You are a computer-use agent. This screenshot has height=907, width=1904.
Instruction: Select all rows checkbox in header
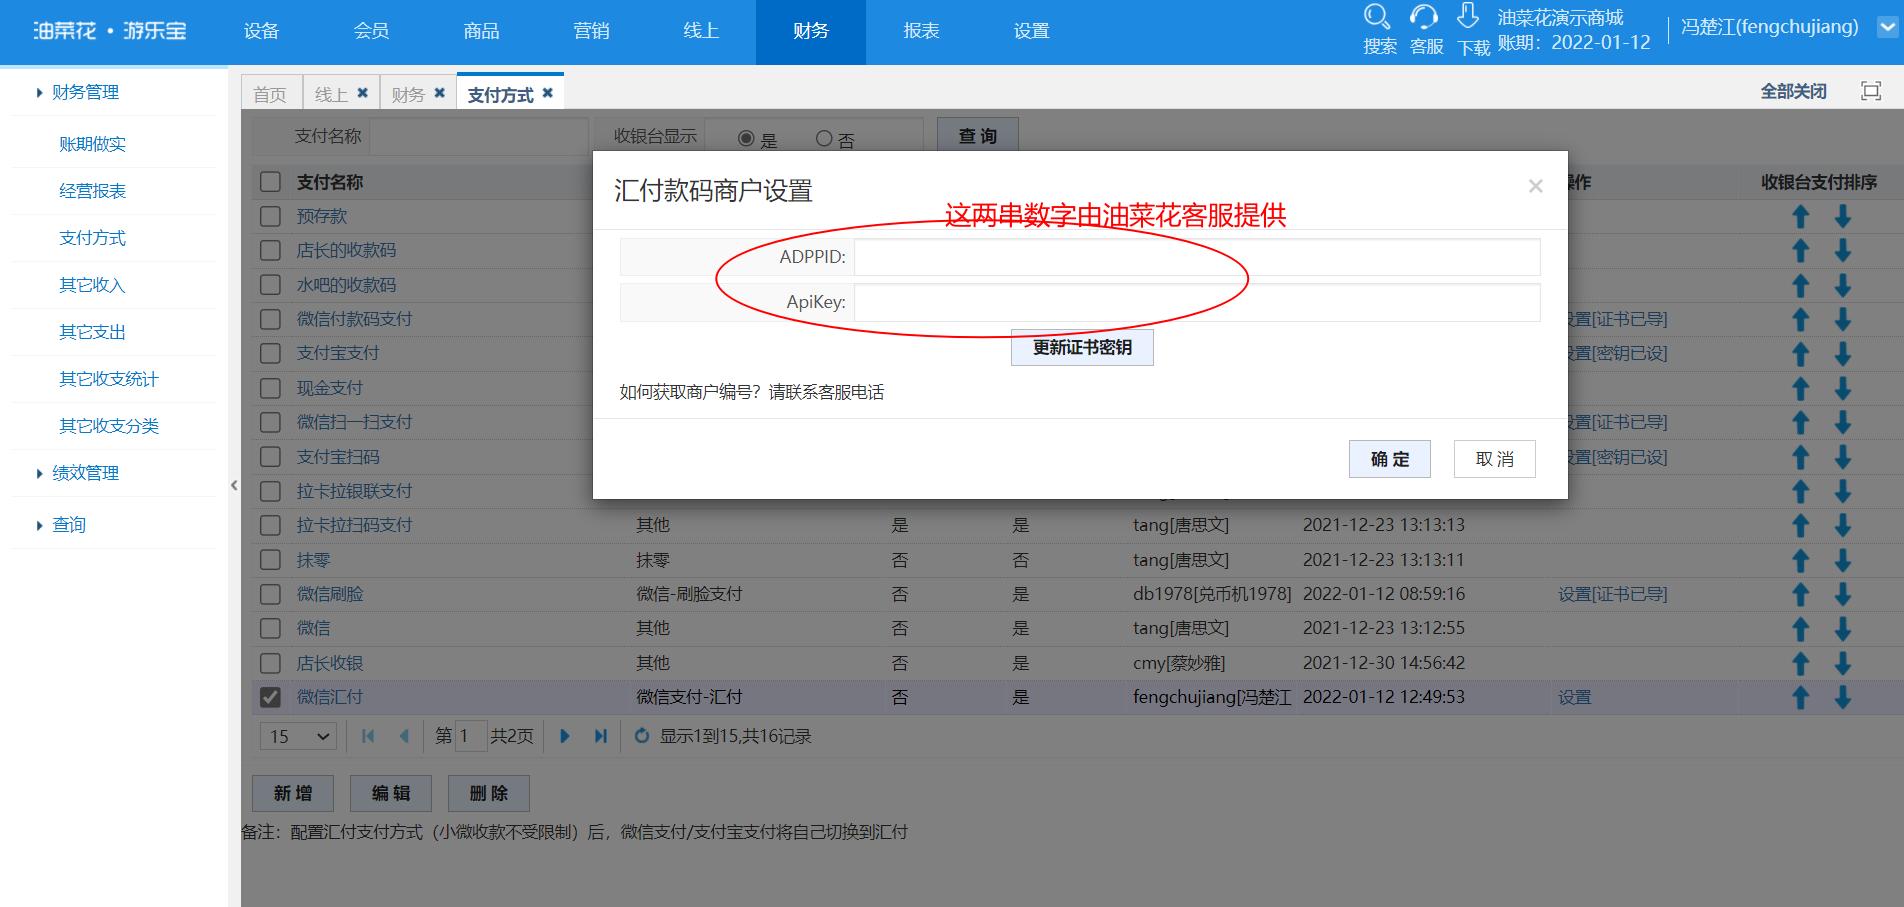tap(270, 182)
